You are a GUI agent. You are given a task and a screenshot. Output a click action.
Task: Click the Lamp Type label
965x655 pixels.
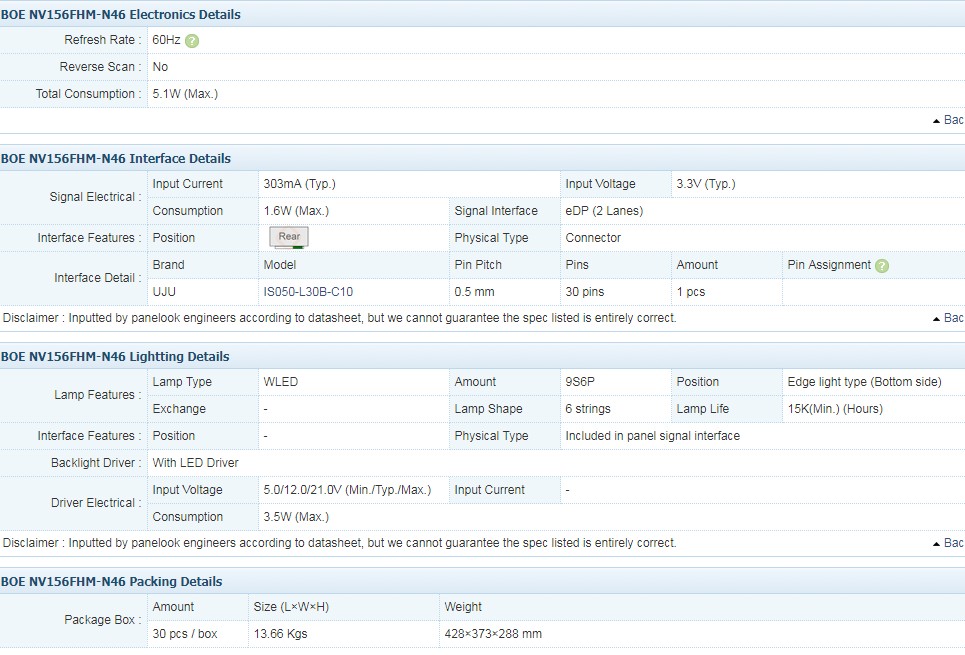[x=182, y=382]
